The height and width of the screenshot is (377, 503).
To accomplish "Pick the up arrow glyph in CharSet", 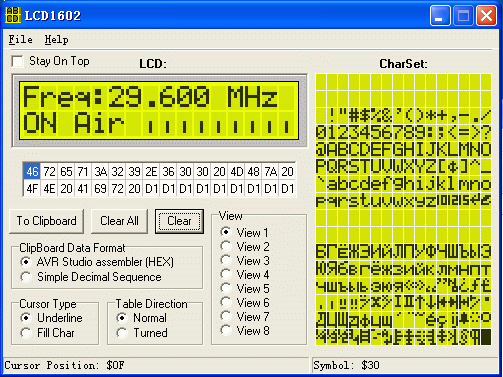I will [x=420, y=303].
